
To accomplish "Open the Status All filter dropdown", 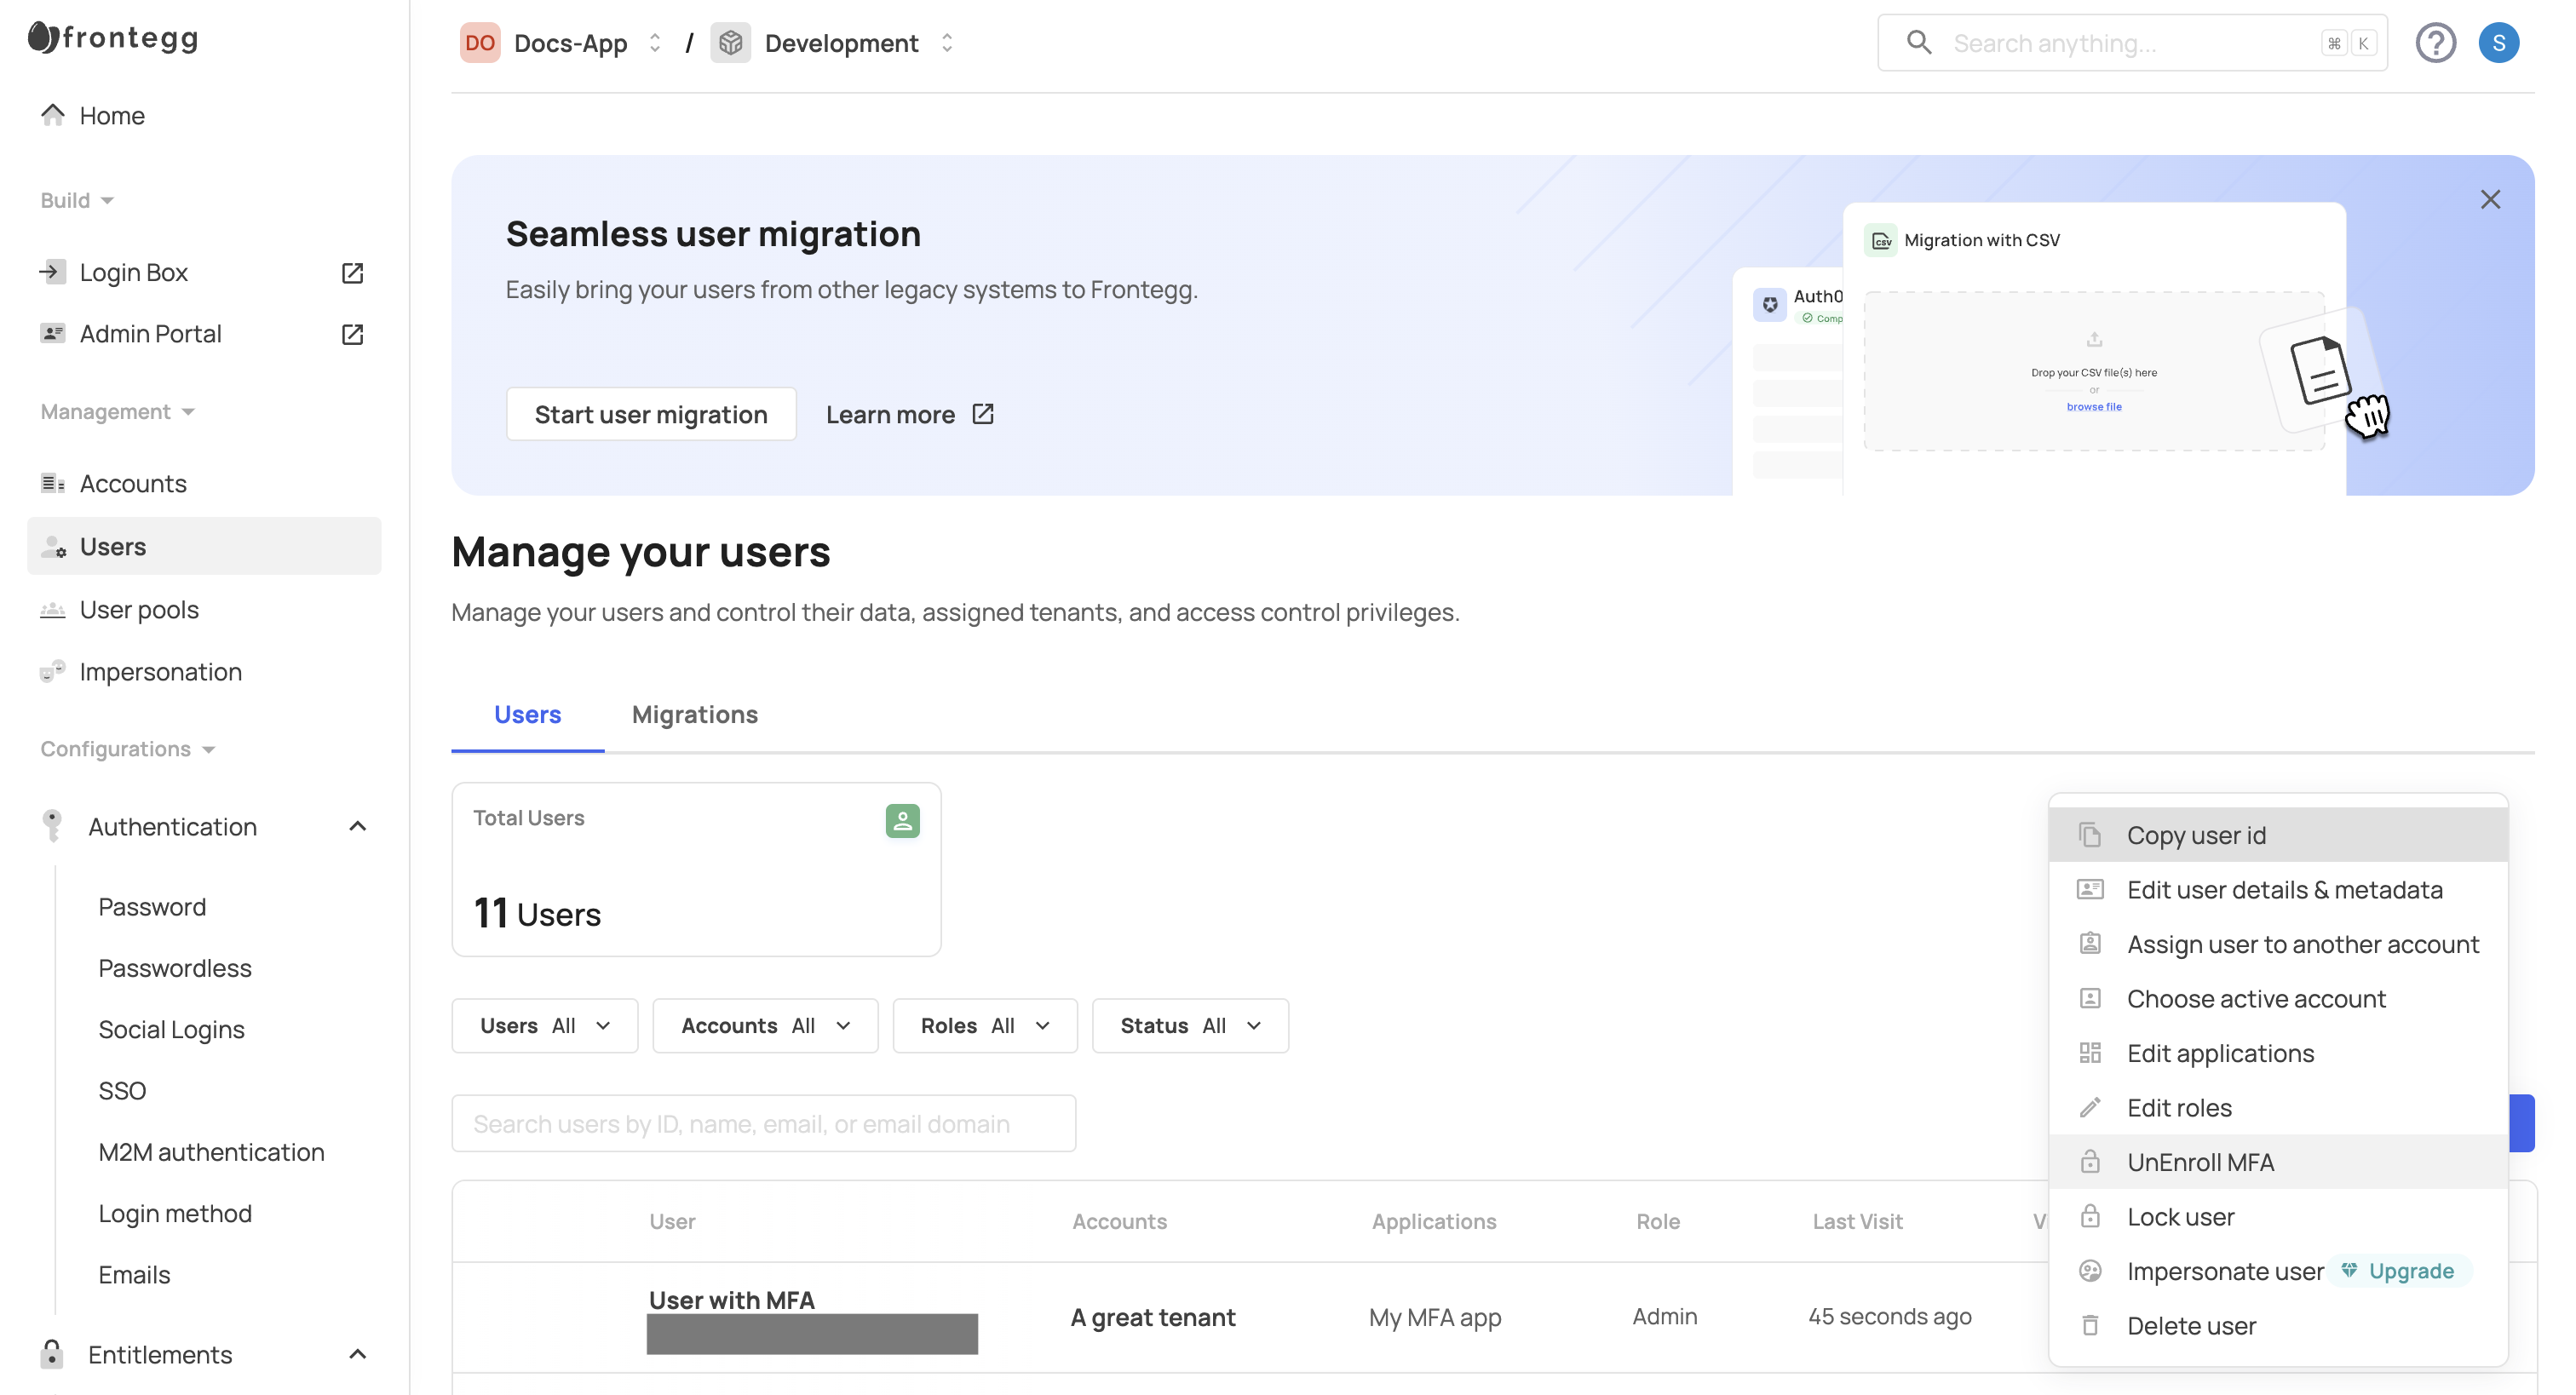I will (1189, 1025).
